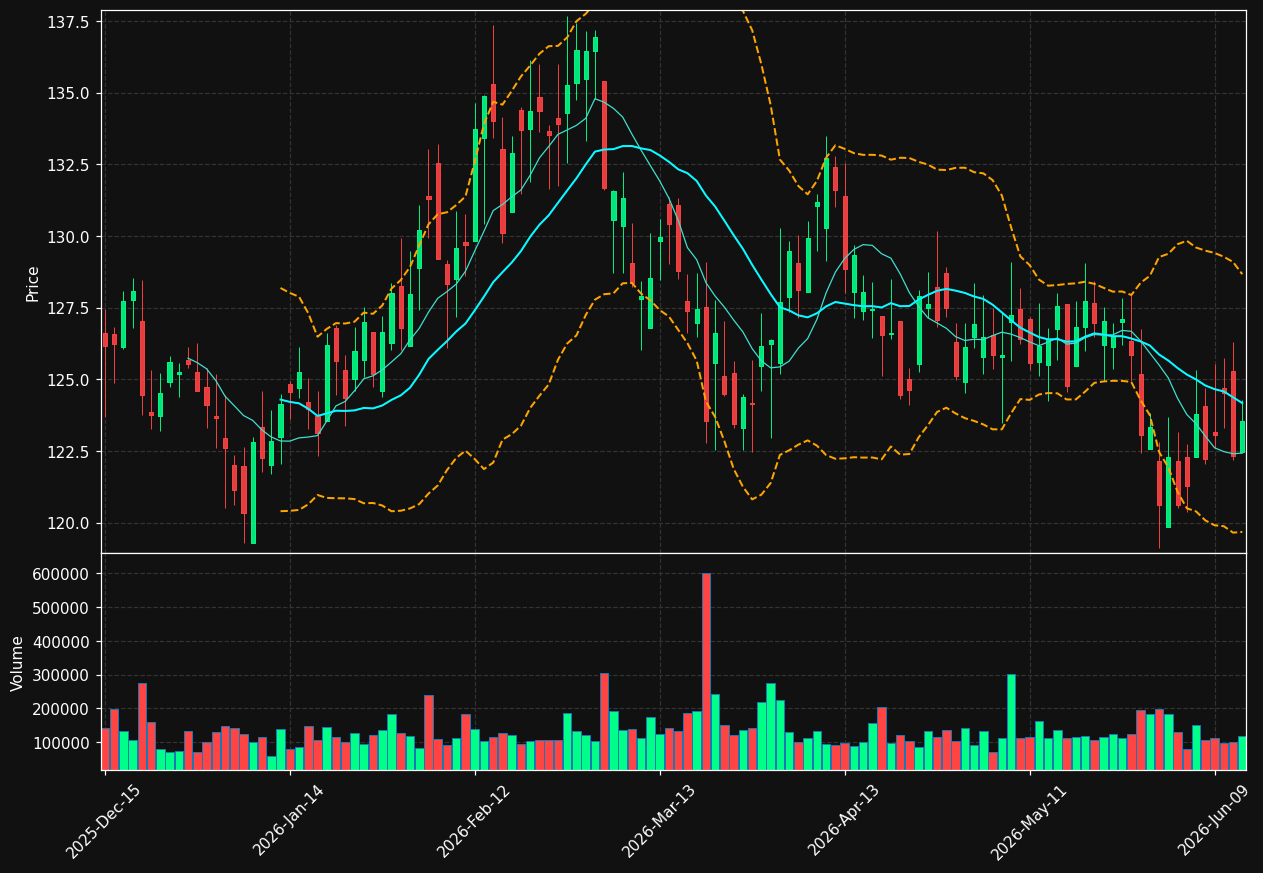Screen dimensions: 1263x873
Task: Click the 2026-Jun-09 date label
Action: tap(1215, 821)
